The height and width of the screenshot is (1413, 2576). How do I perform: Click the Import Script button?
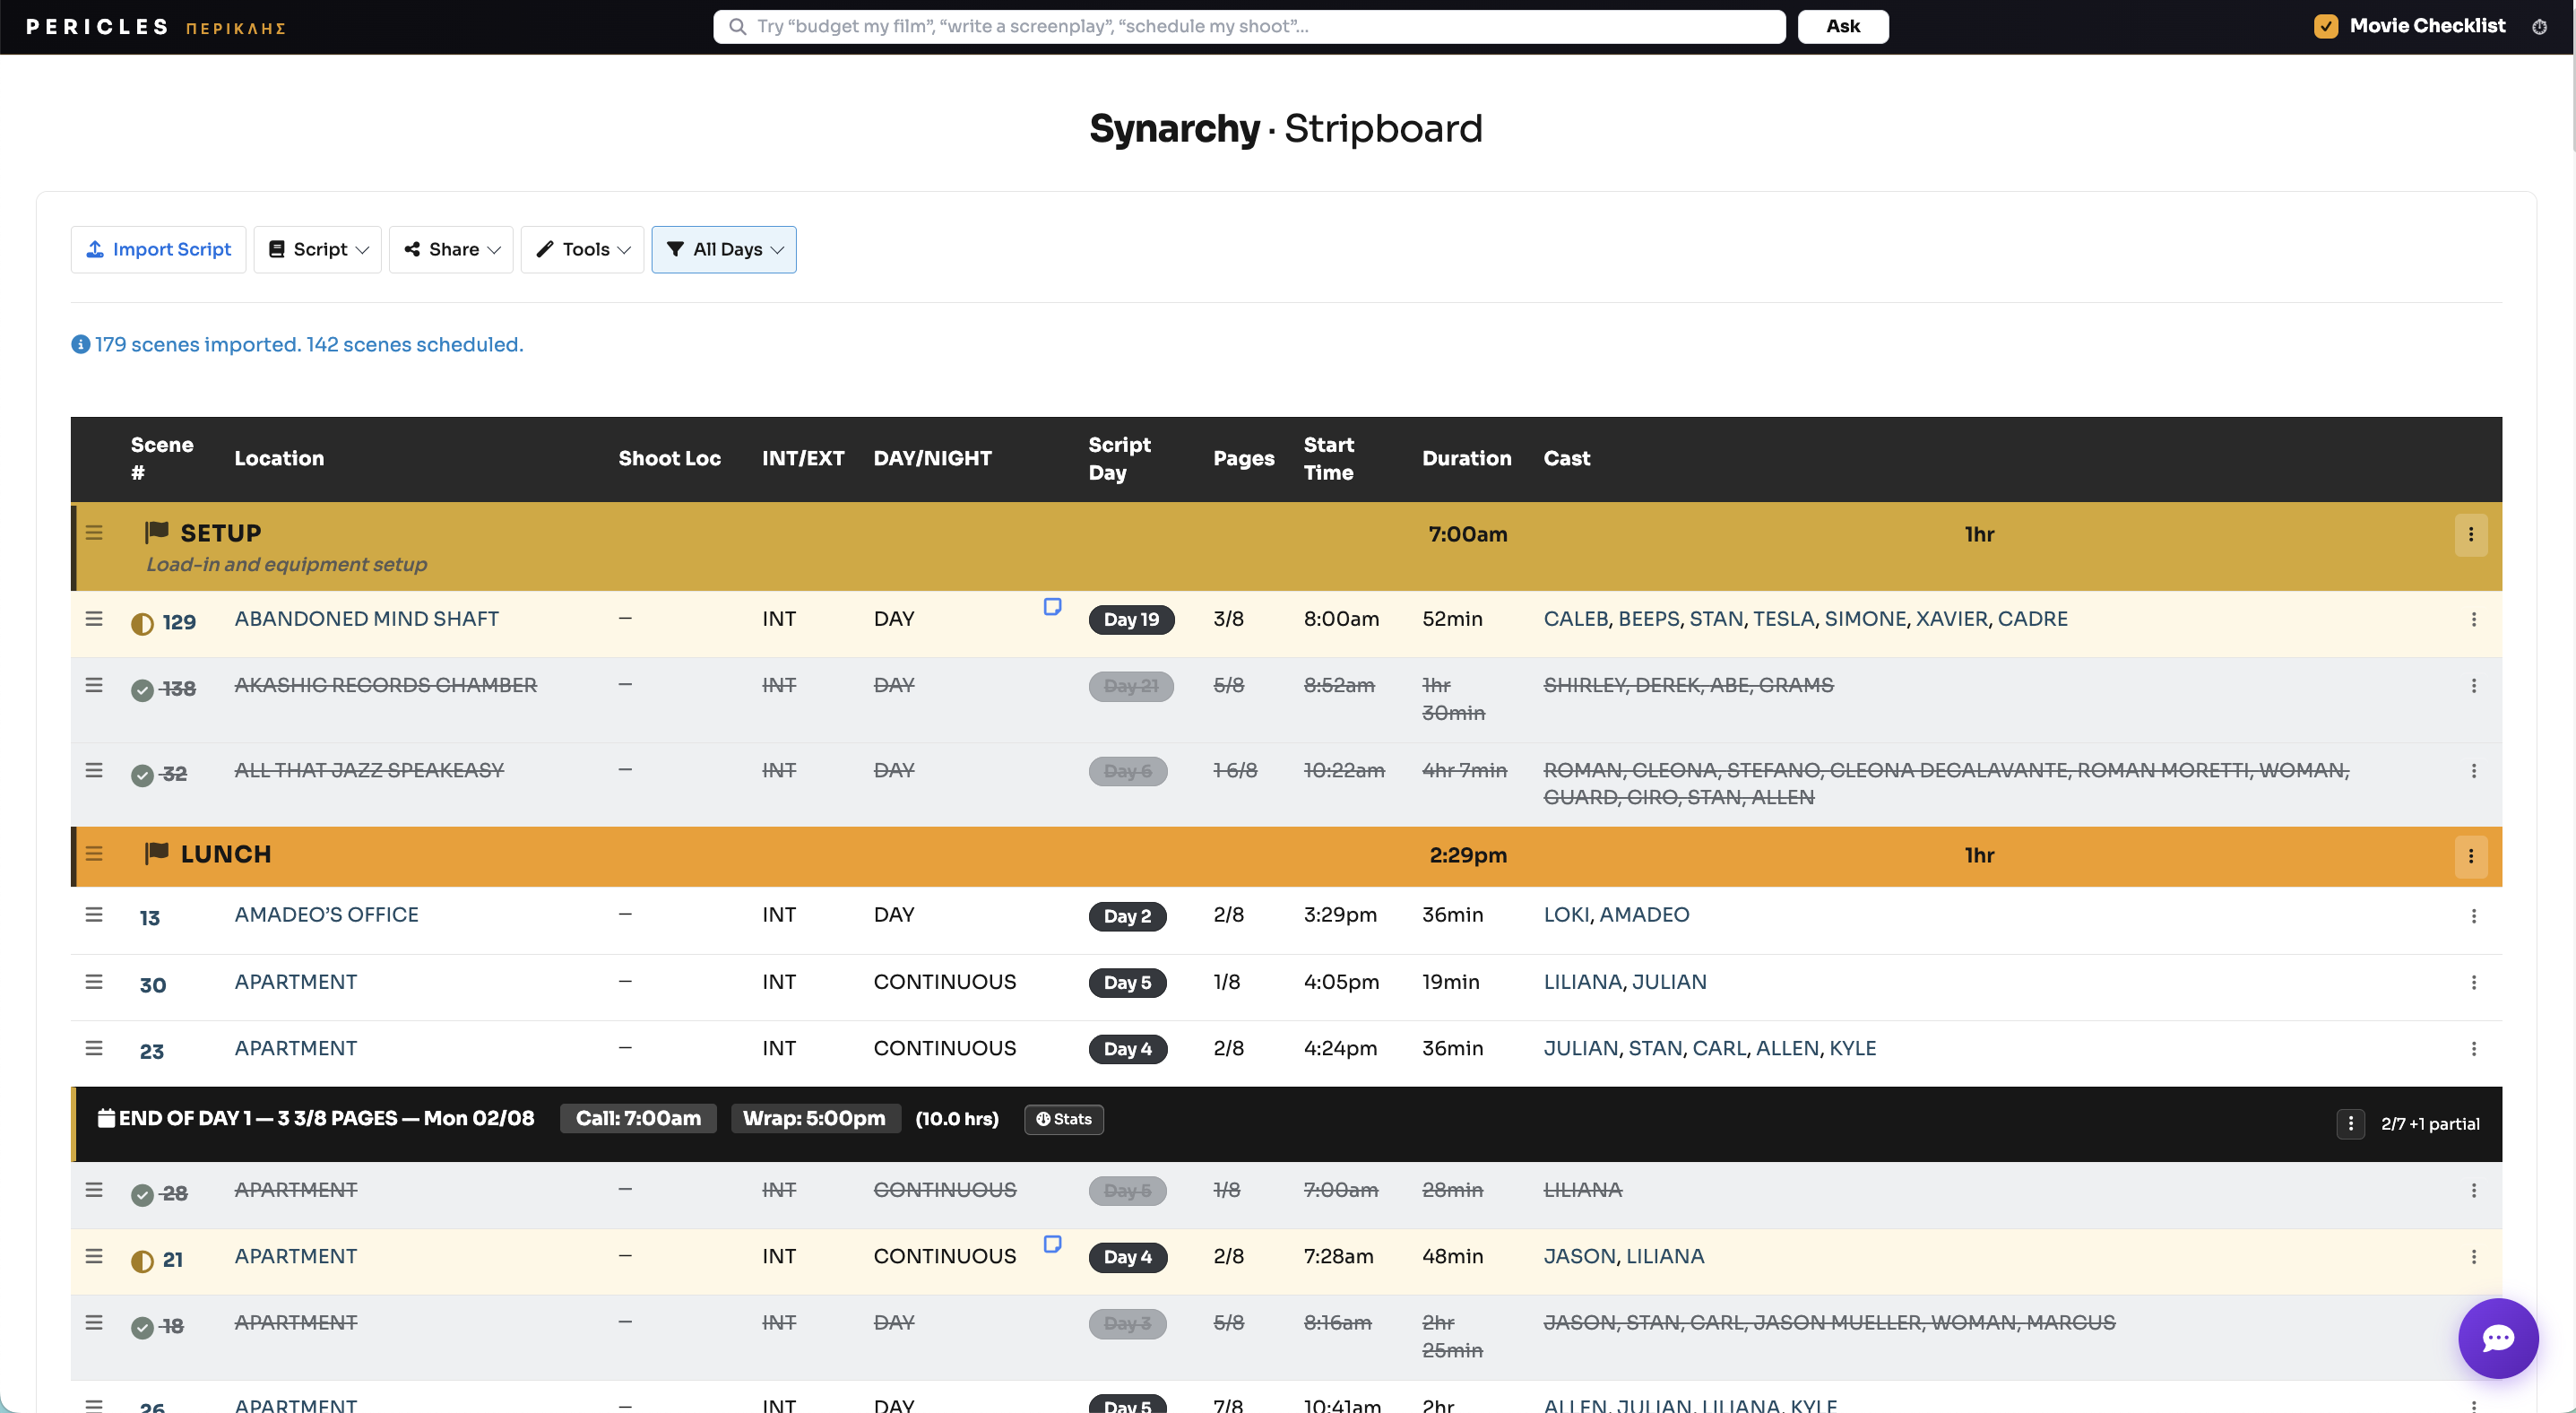click(158, 250)
